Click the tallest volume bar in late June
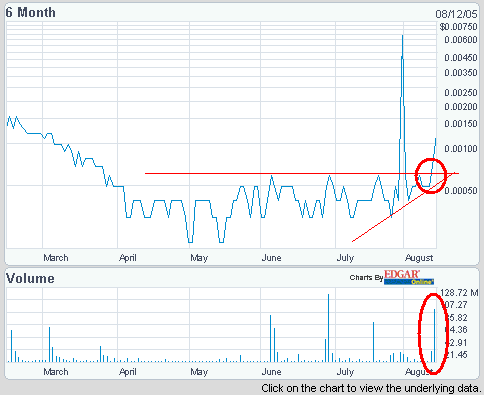 pyautogui.click(x=328, y=328)
